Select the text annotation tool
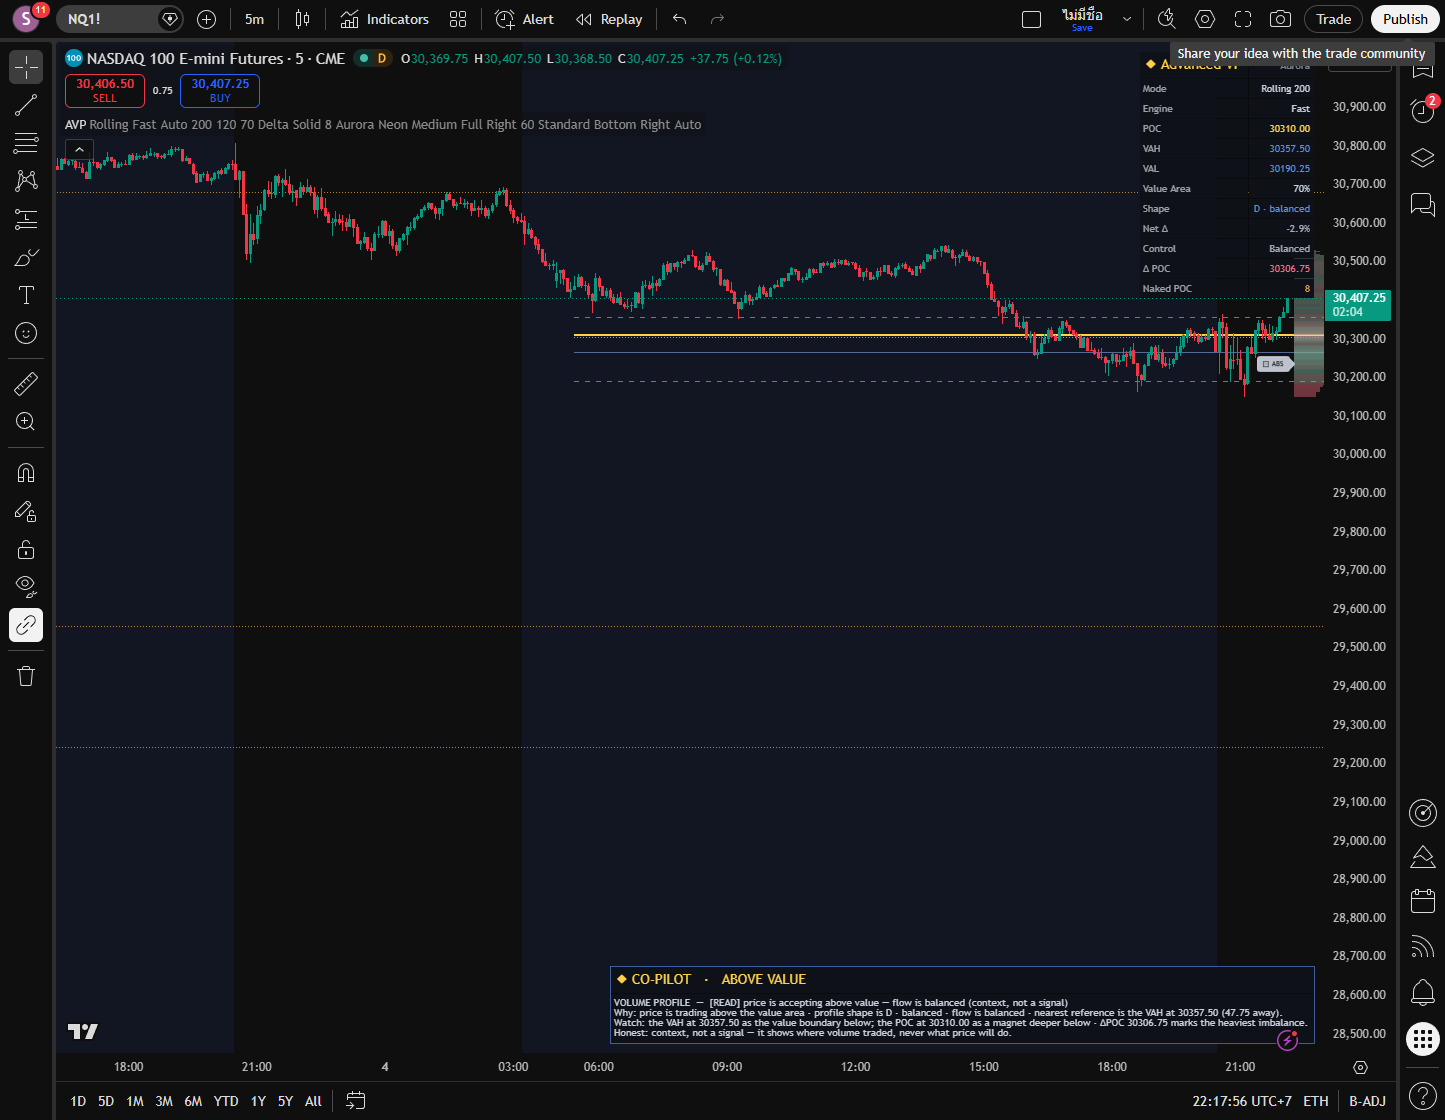 (26, 295)
